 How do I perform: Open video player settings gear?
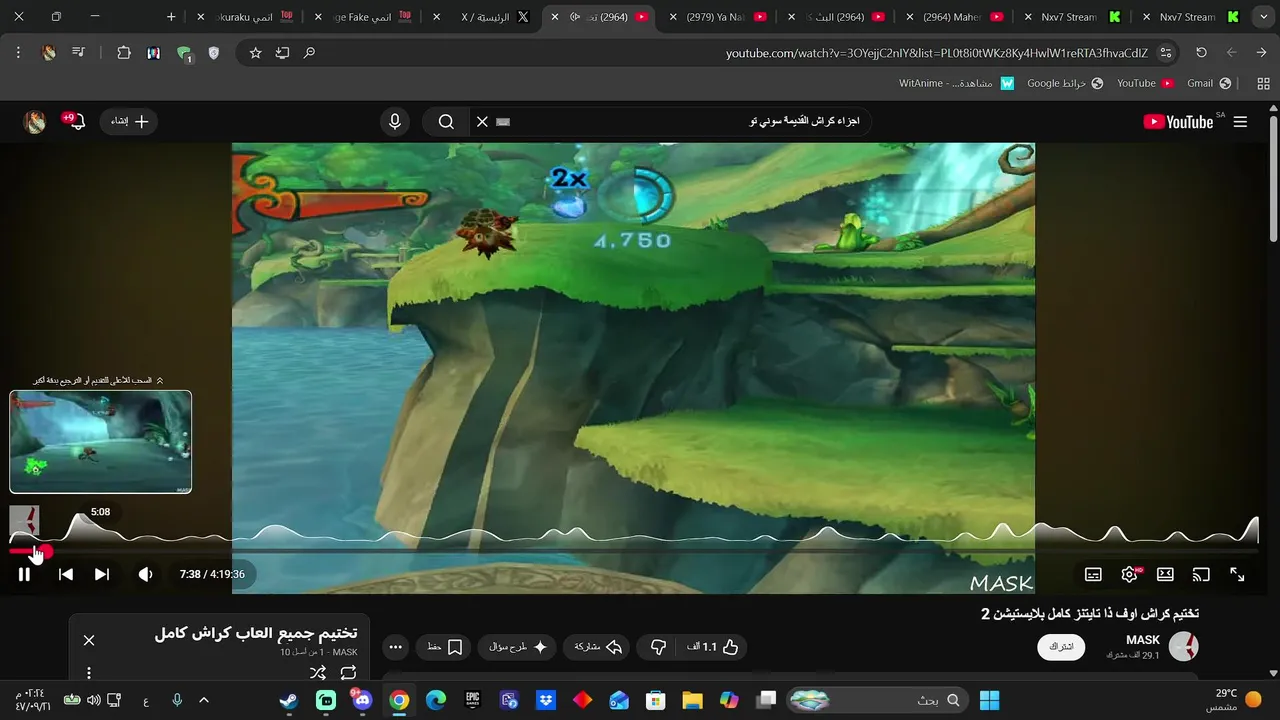point(1130,574)
